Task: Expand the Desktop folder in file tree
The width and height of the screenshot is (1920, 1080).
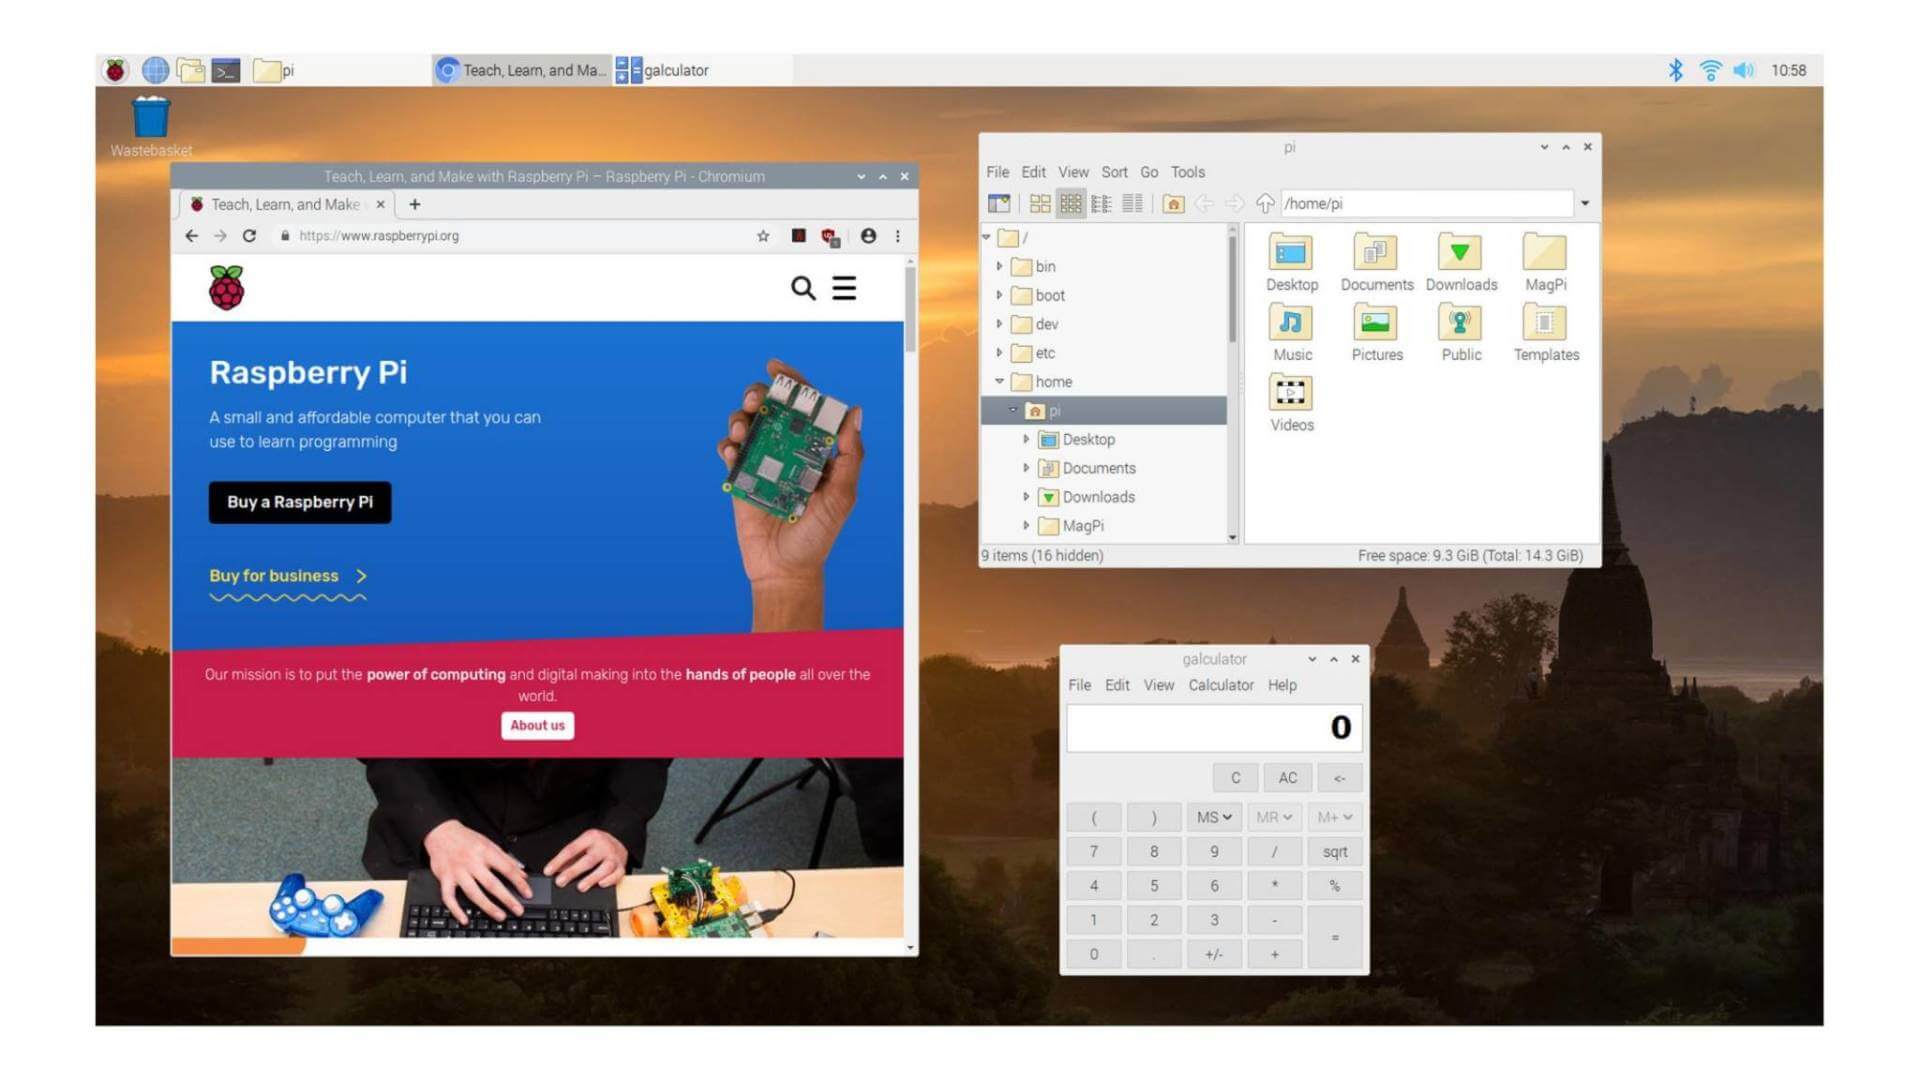Action: coord(1027,439)
